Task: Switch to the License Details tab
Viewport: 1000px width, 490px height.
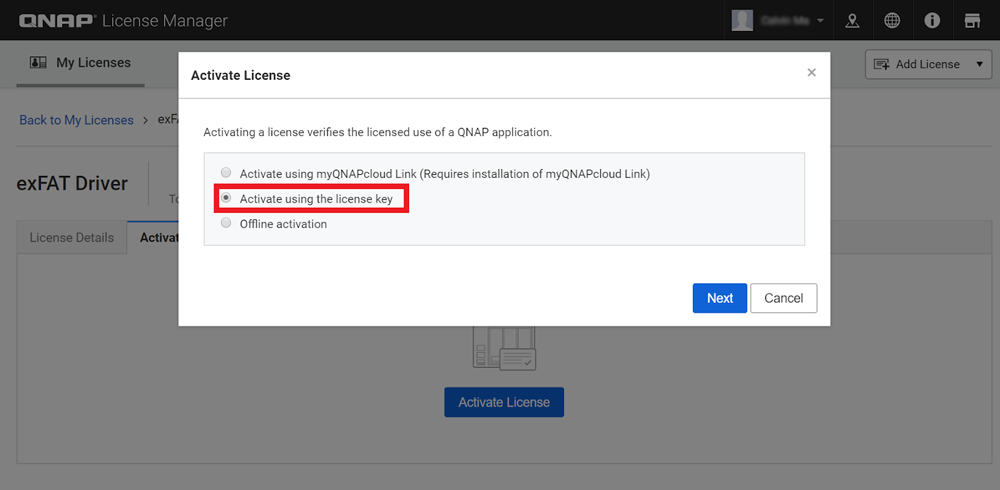Action: (x=71, y=238)
